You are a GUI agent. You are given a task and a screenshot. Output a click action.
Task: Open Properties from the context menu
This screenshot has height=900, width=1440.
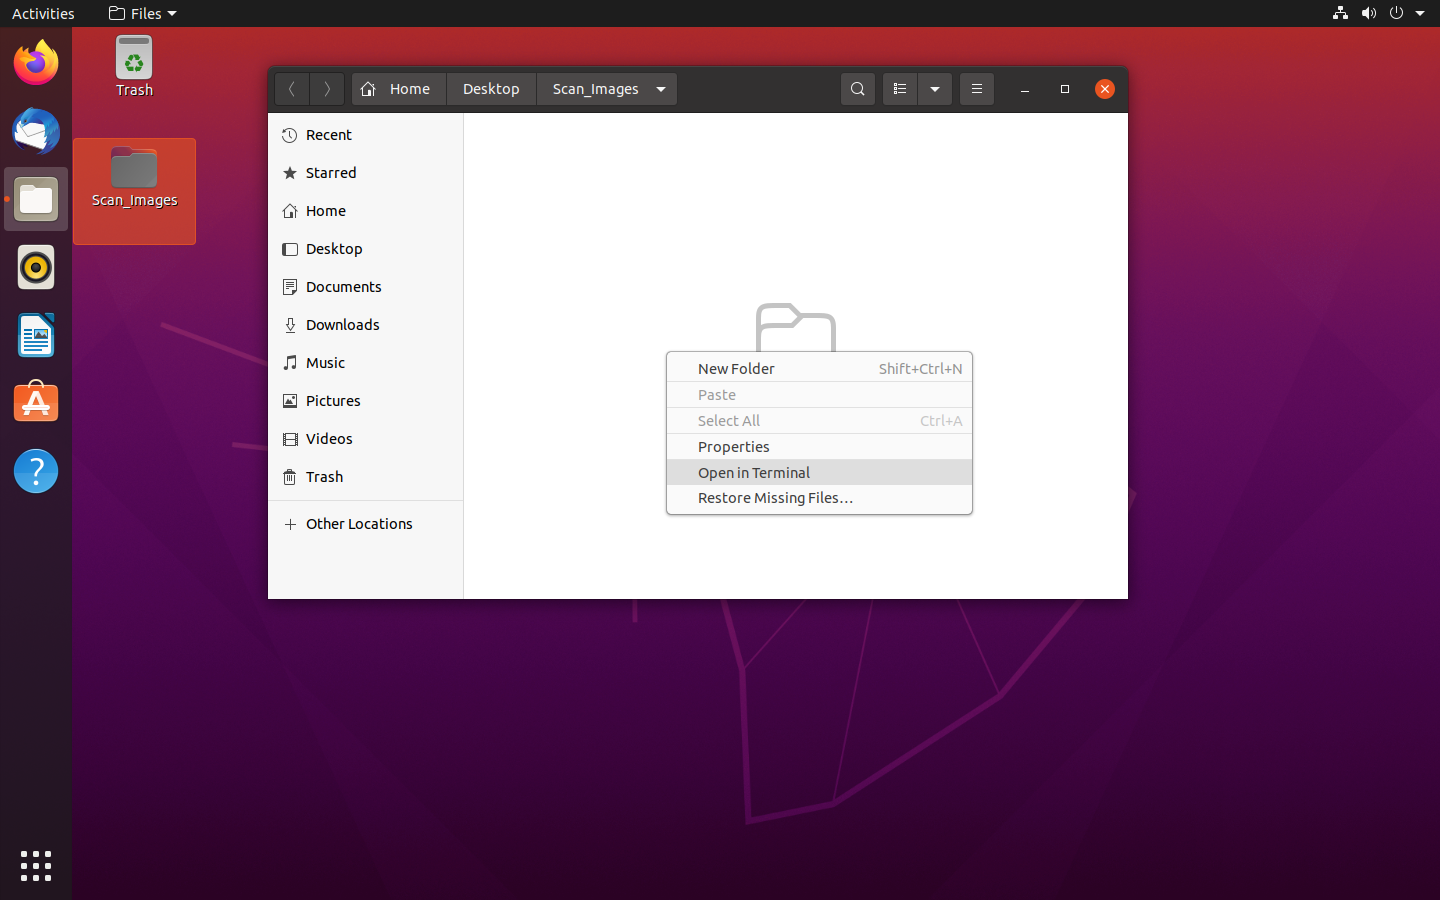click(x=733, y=446)
